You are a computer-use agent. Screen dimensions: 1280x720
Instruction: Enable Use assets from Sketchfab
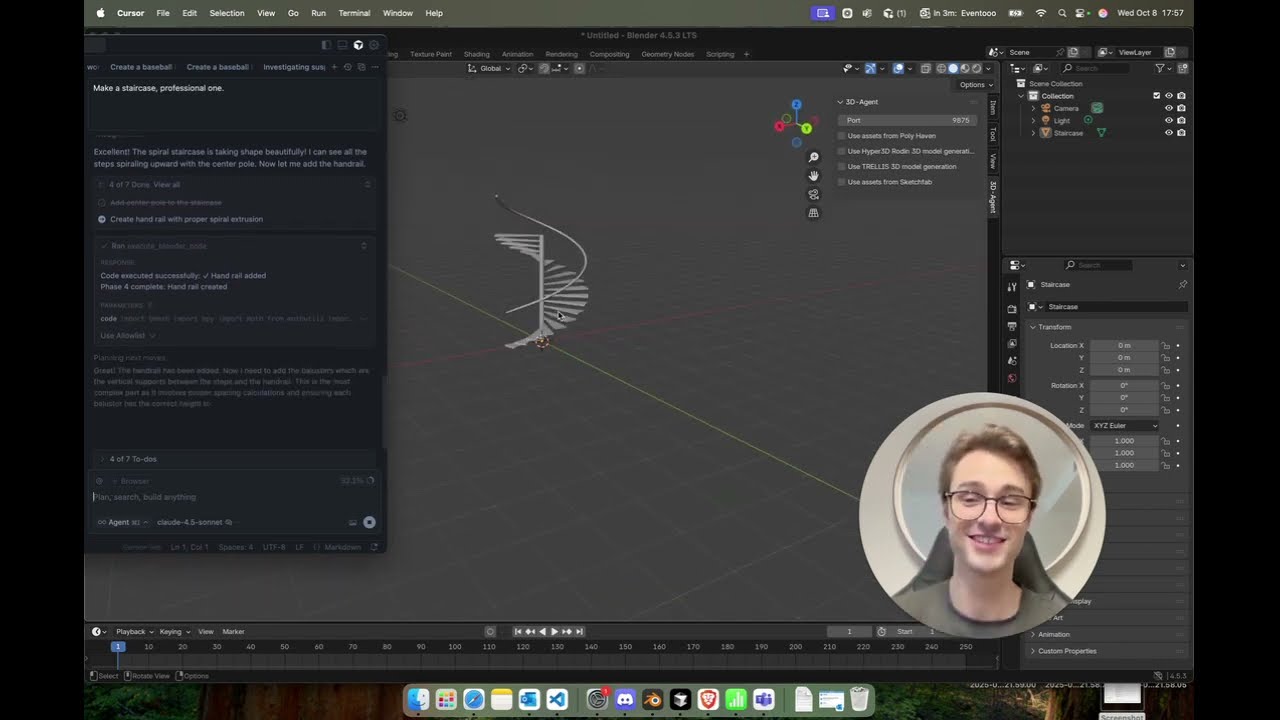tap(842, 182)
